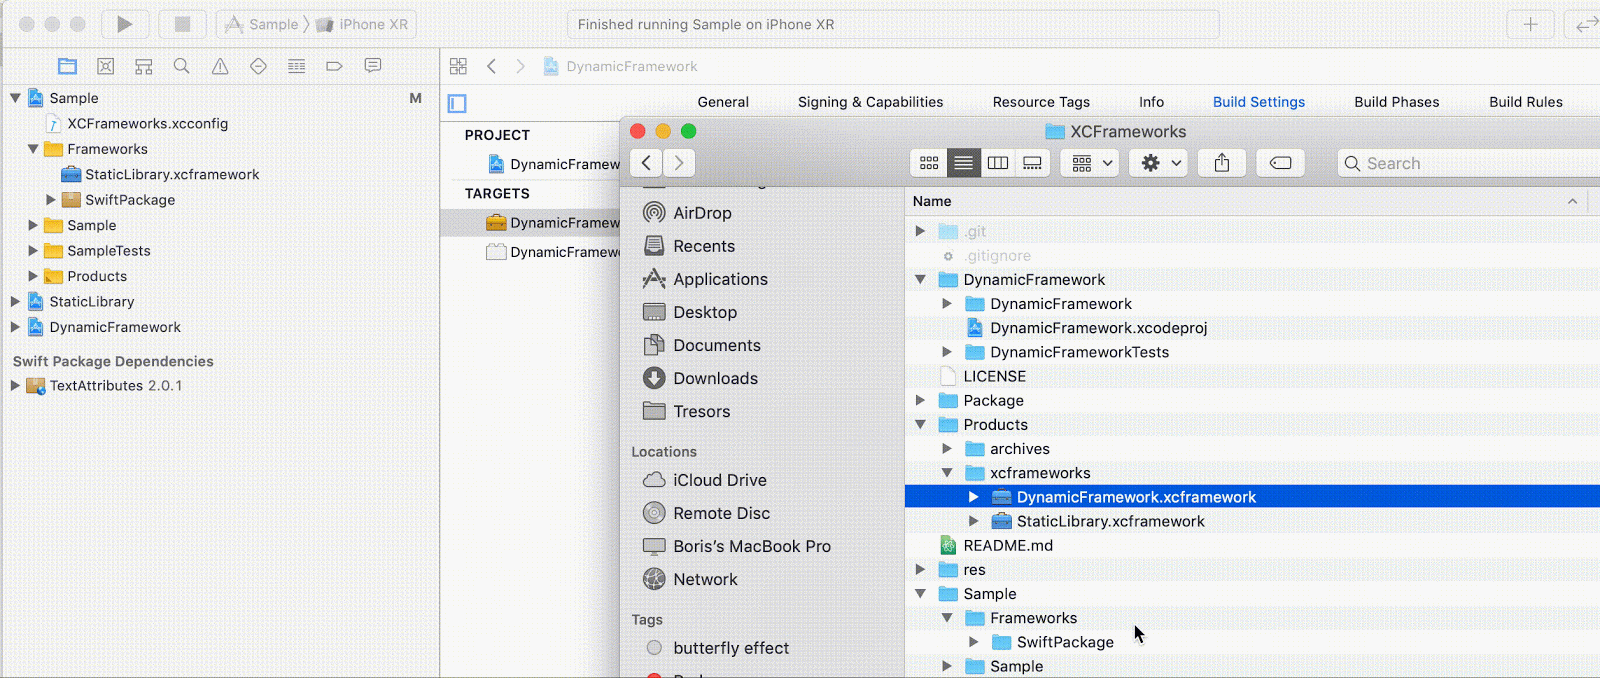Click Finder Share button
Image resolution: width=1600 pixels, height=678 pixels.
pos(1222,163)
